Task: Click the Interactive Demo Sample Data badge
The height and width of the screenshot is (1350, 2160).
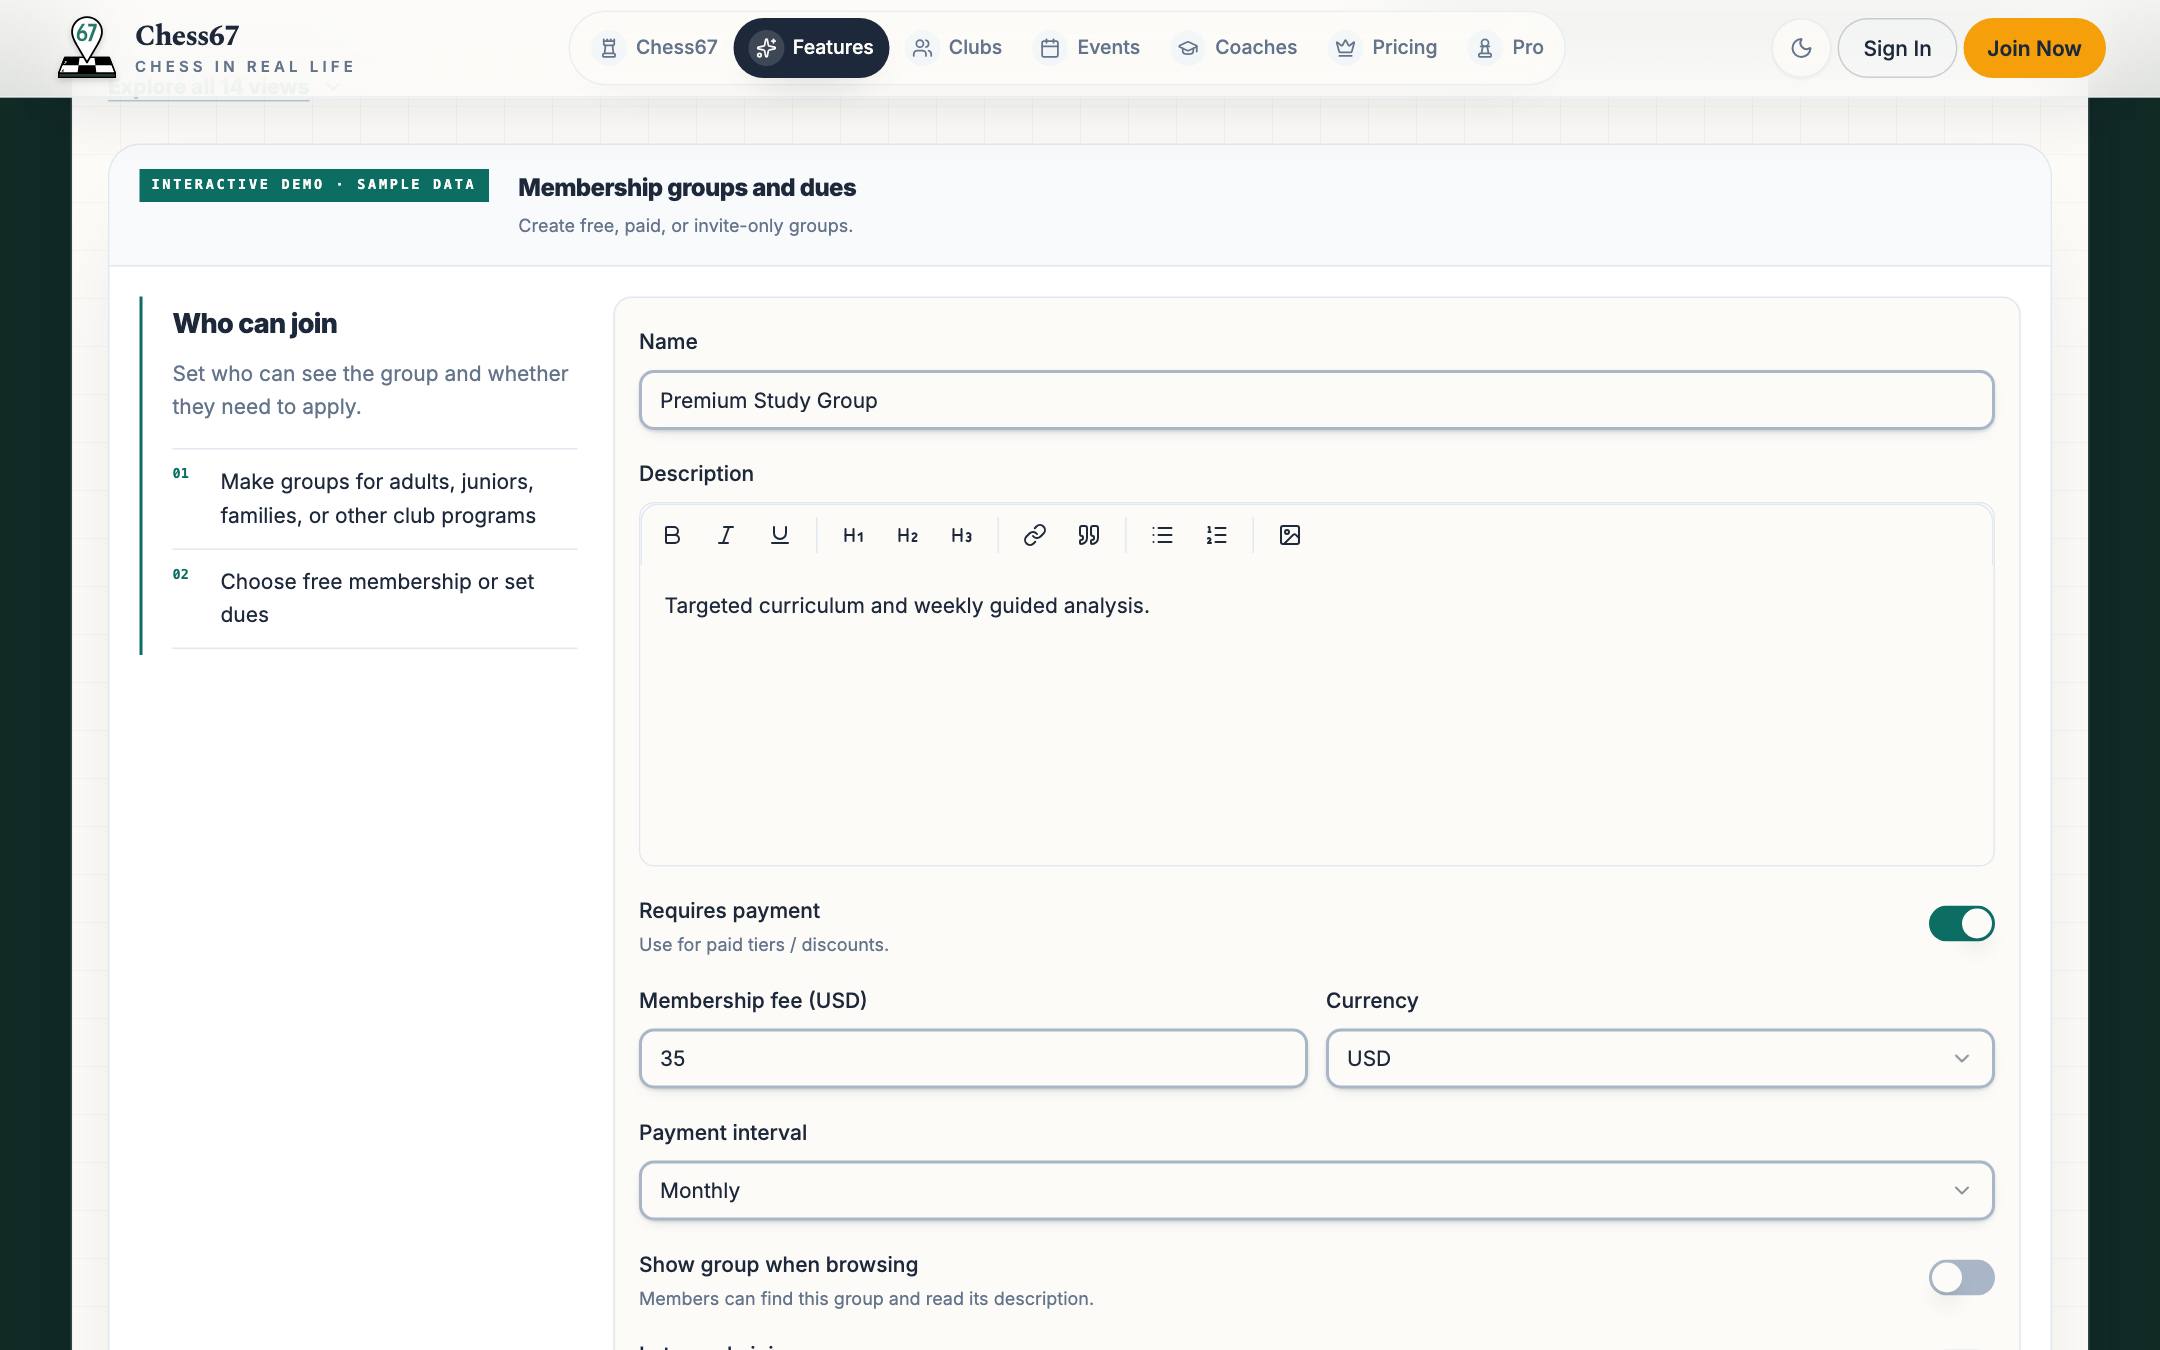Action: 314,185
